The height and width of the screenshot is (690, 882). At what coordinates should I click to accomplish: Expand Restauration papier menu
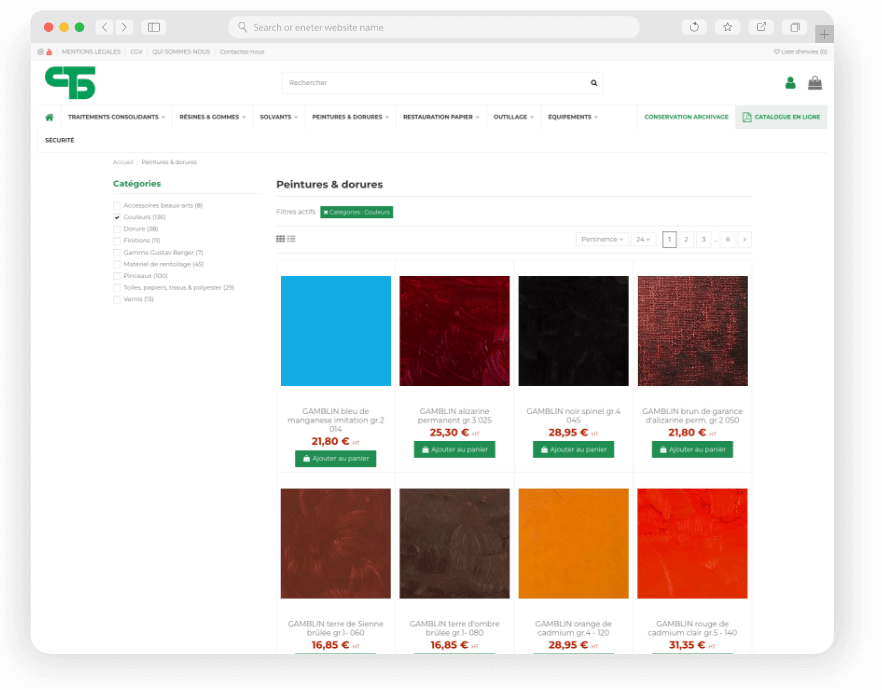(441, 117)
